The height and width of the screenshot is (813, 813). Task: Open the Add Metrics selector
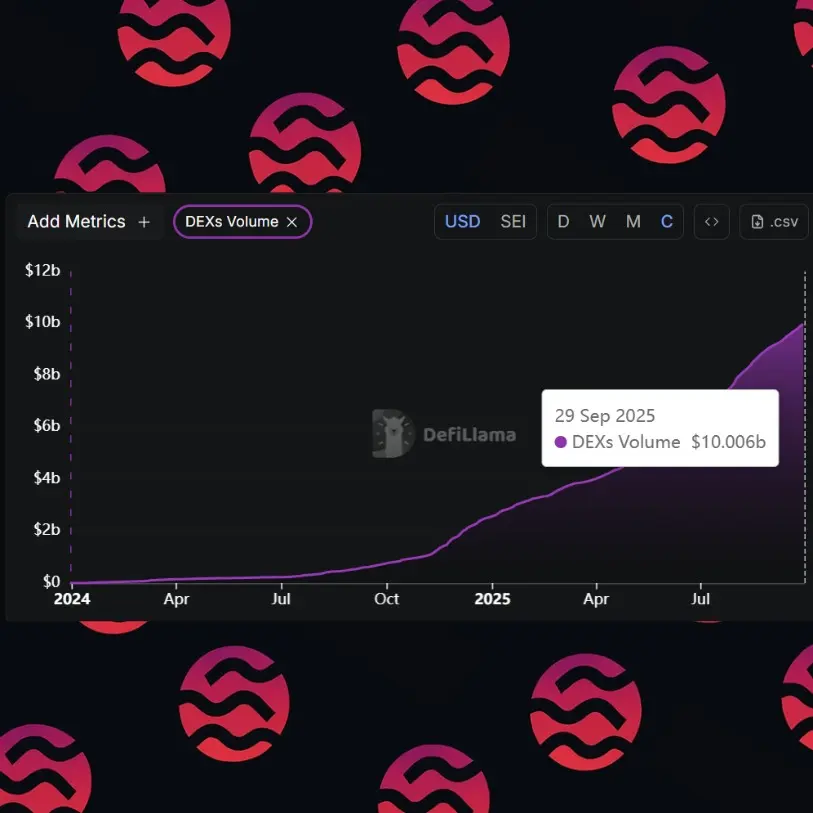[89, 222]
